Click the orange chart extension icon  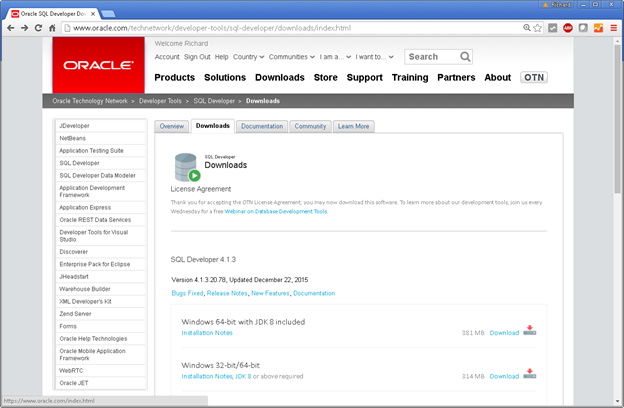598,28
